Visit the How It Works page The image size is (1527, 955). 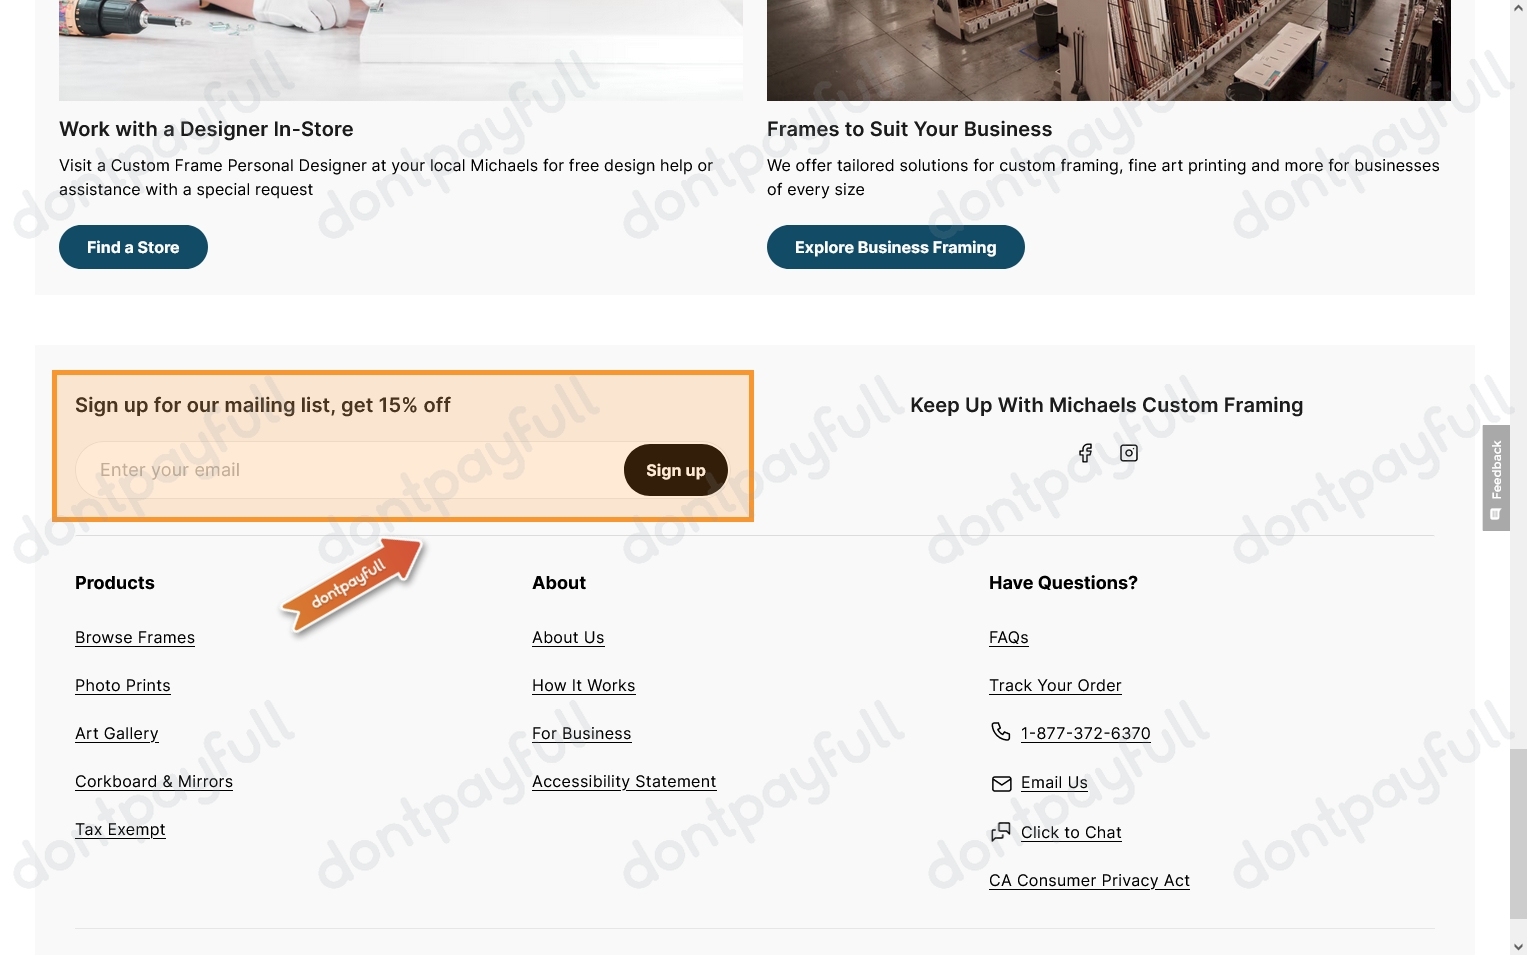click(x=584, y=686)
